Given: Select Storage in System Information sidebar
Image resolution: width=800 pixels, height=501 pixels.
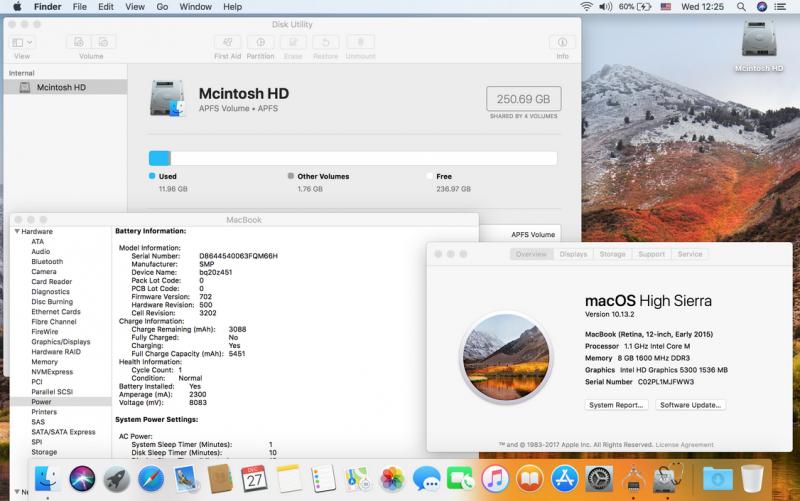Looking at the screenshot, I should tap(44, 452).
